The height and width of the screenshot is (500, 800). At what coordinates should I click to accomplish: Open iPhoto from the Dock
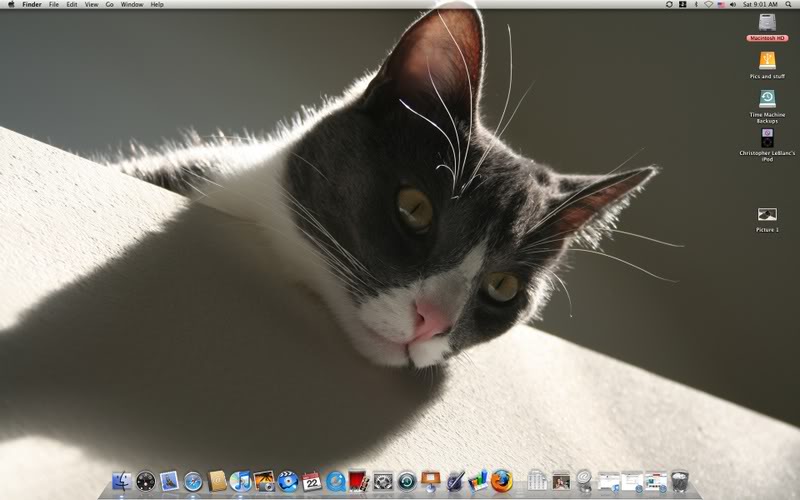264,481
